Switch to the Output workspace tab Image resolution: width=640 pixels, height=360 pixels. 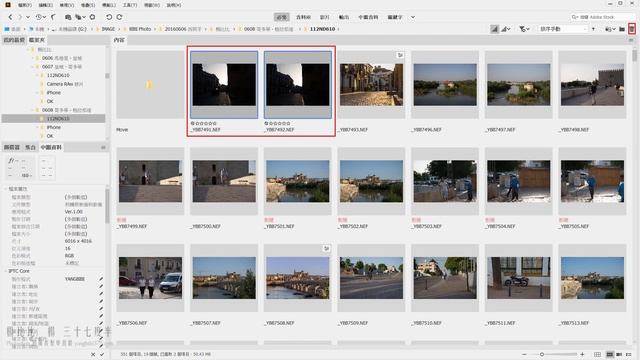coord(344,17)
